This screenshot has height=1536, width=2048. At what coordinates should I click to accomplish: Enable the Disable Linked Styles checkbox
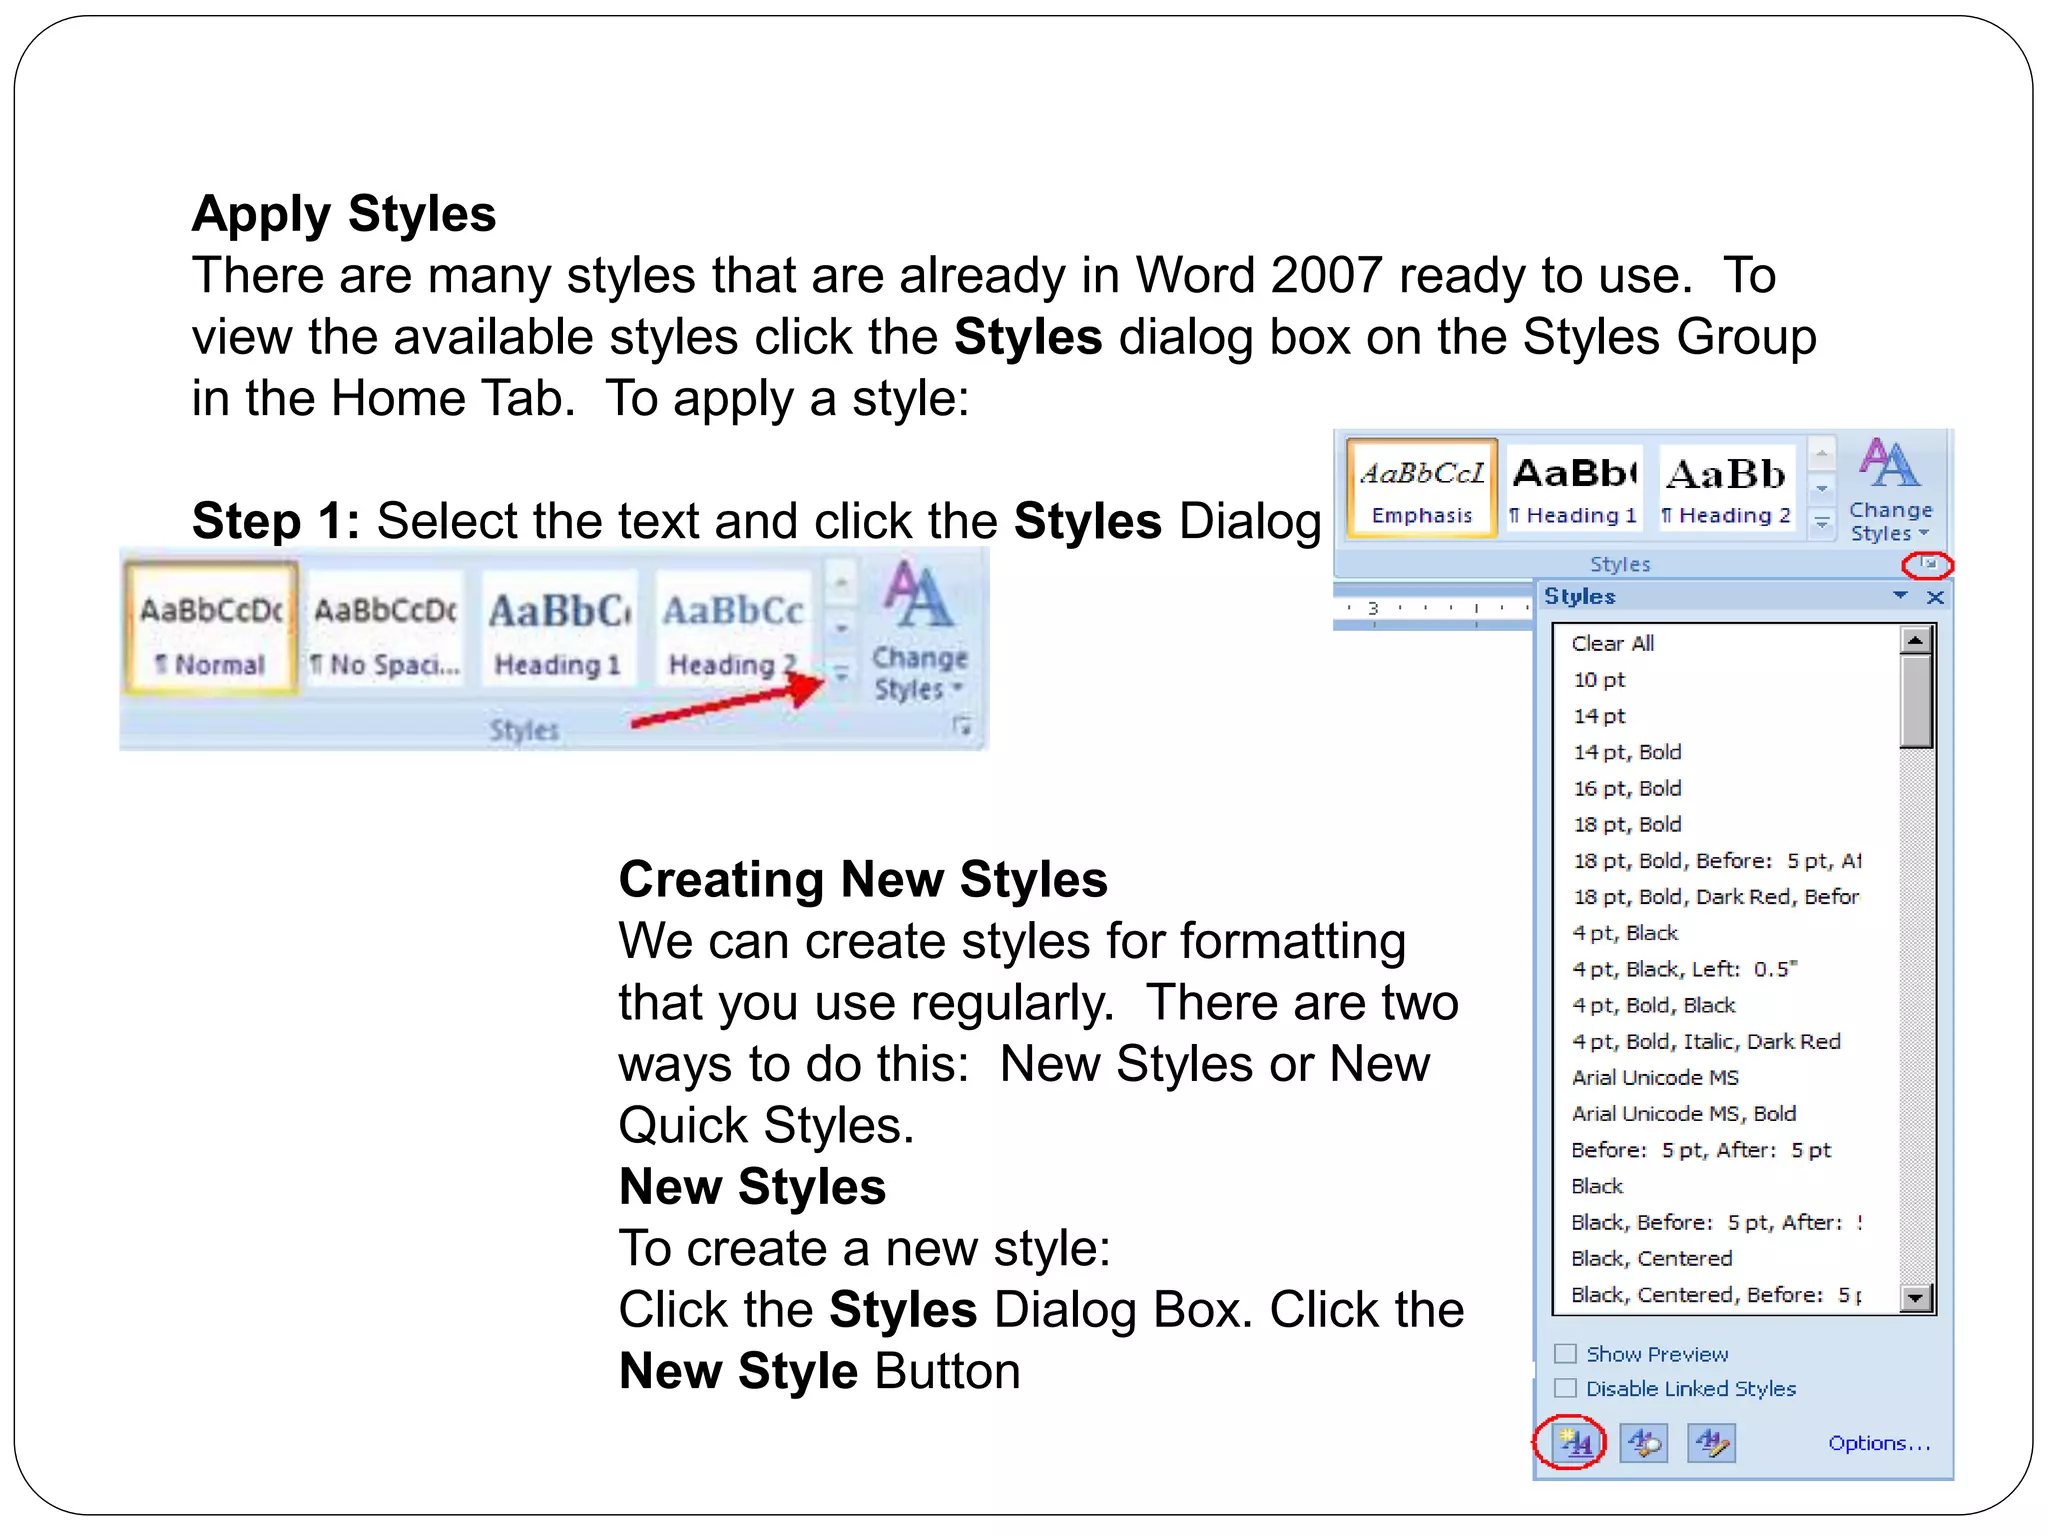coord(1565,1388)
